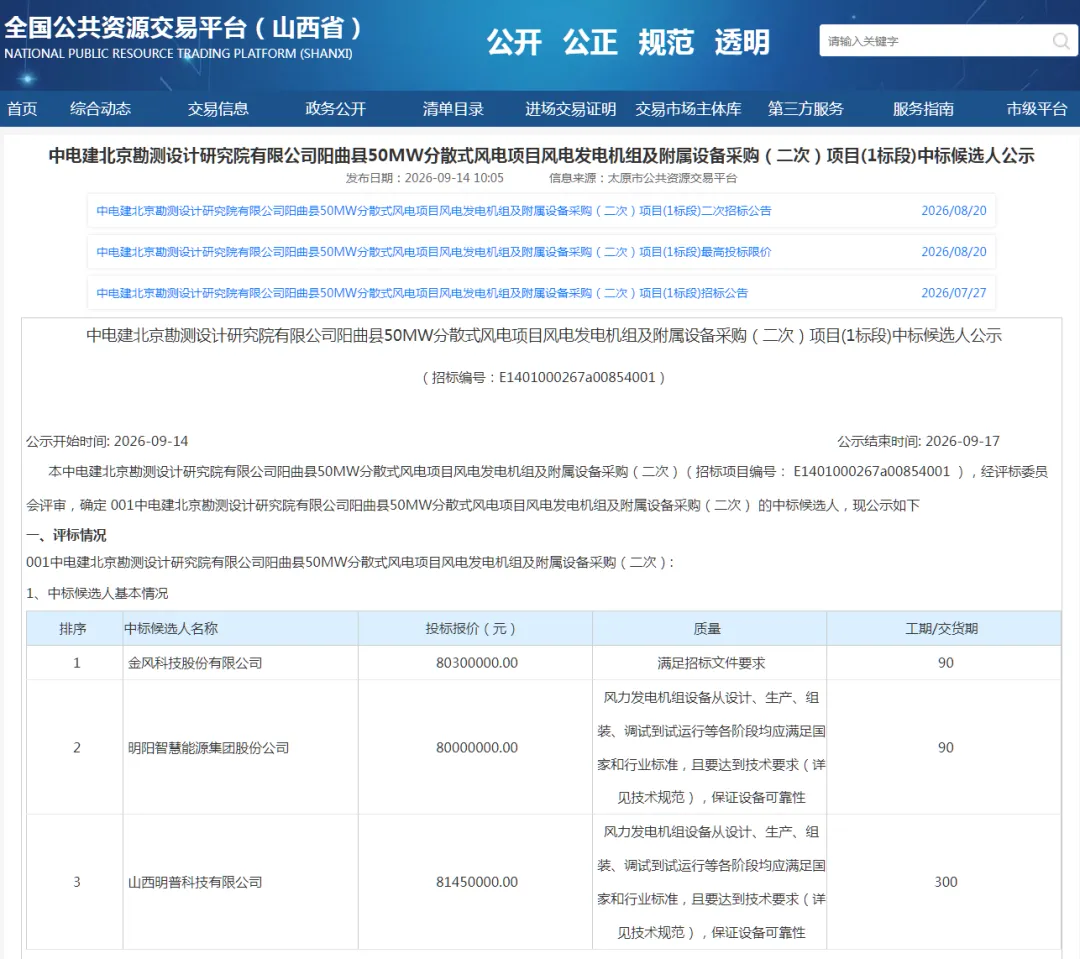Go to 市级平台 in navigation bar
This screenshot has width=1080, height=959.
1037,109
